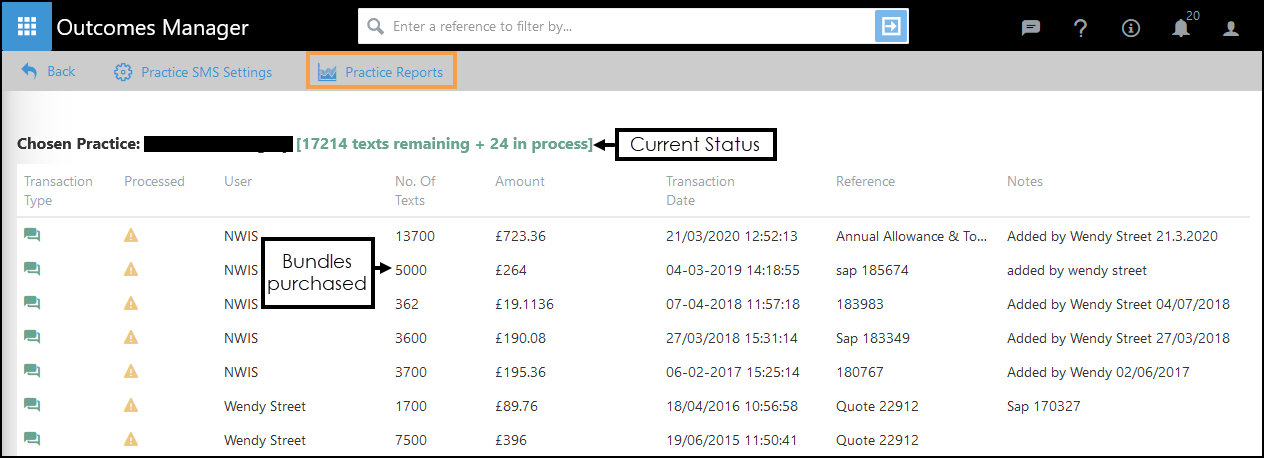Sort by No. Of Texts column header
Viewport: 1264px width, 458px height.
[x=415, y=190]
